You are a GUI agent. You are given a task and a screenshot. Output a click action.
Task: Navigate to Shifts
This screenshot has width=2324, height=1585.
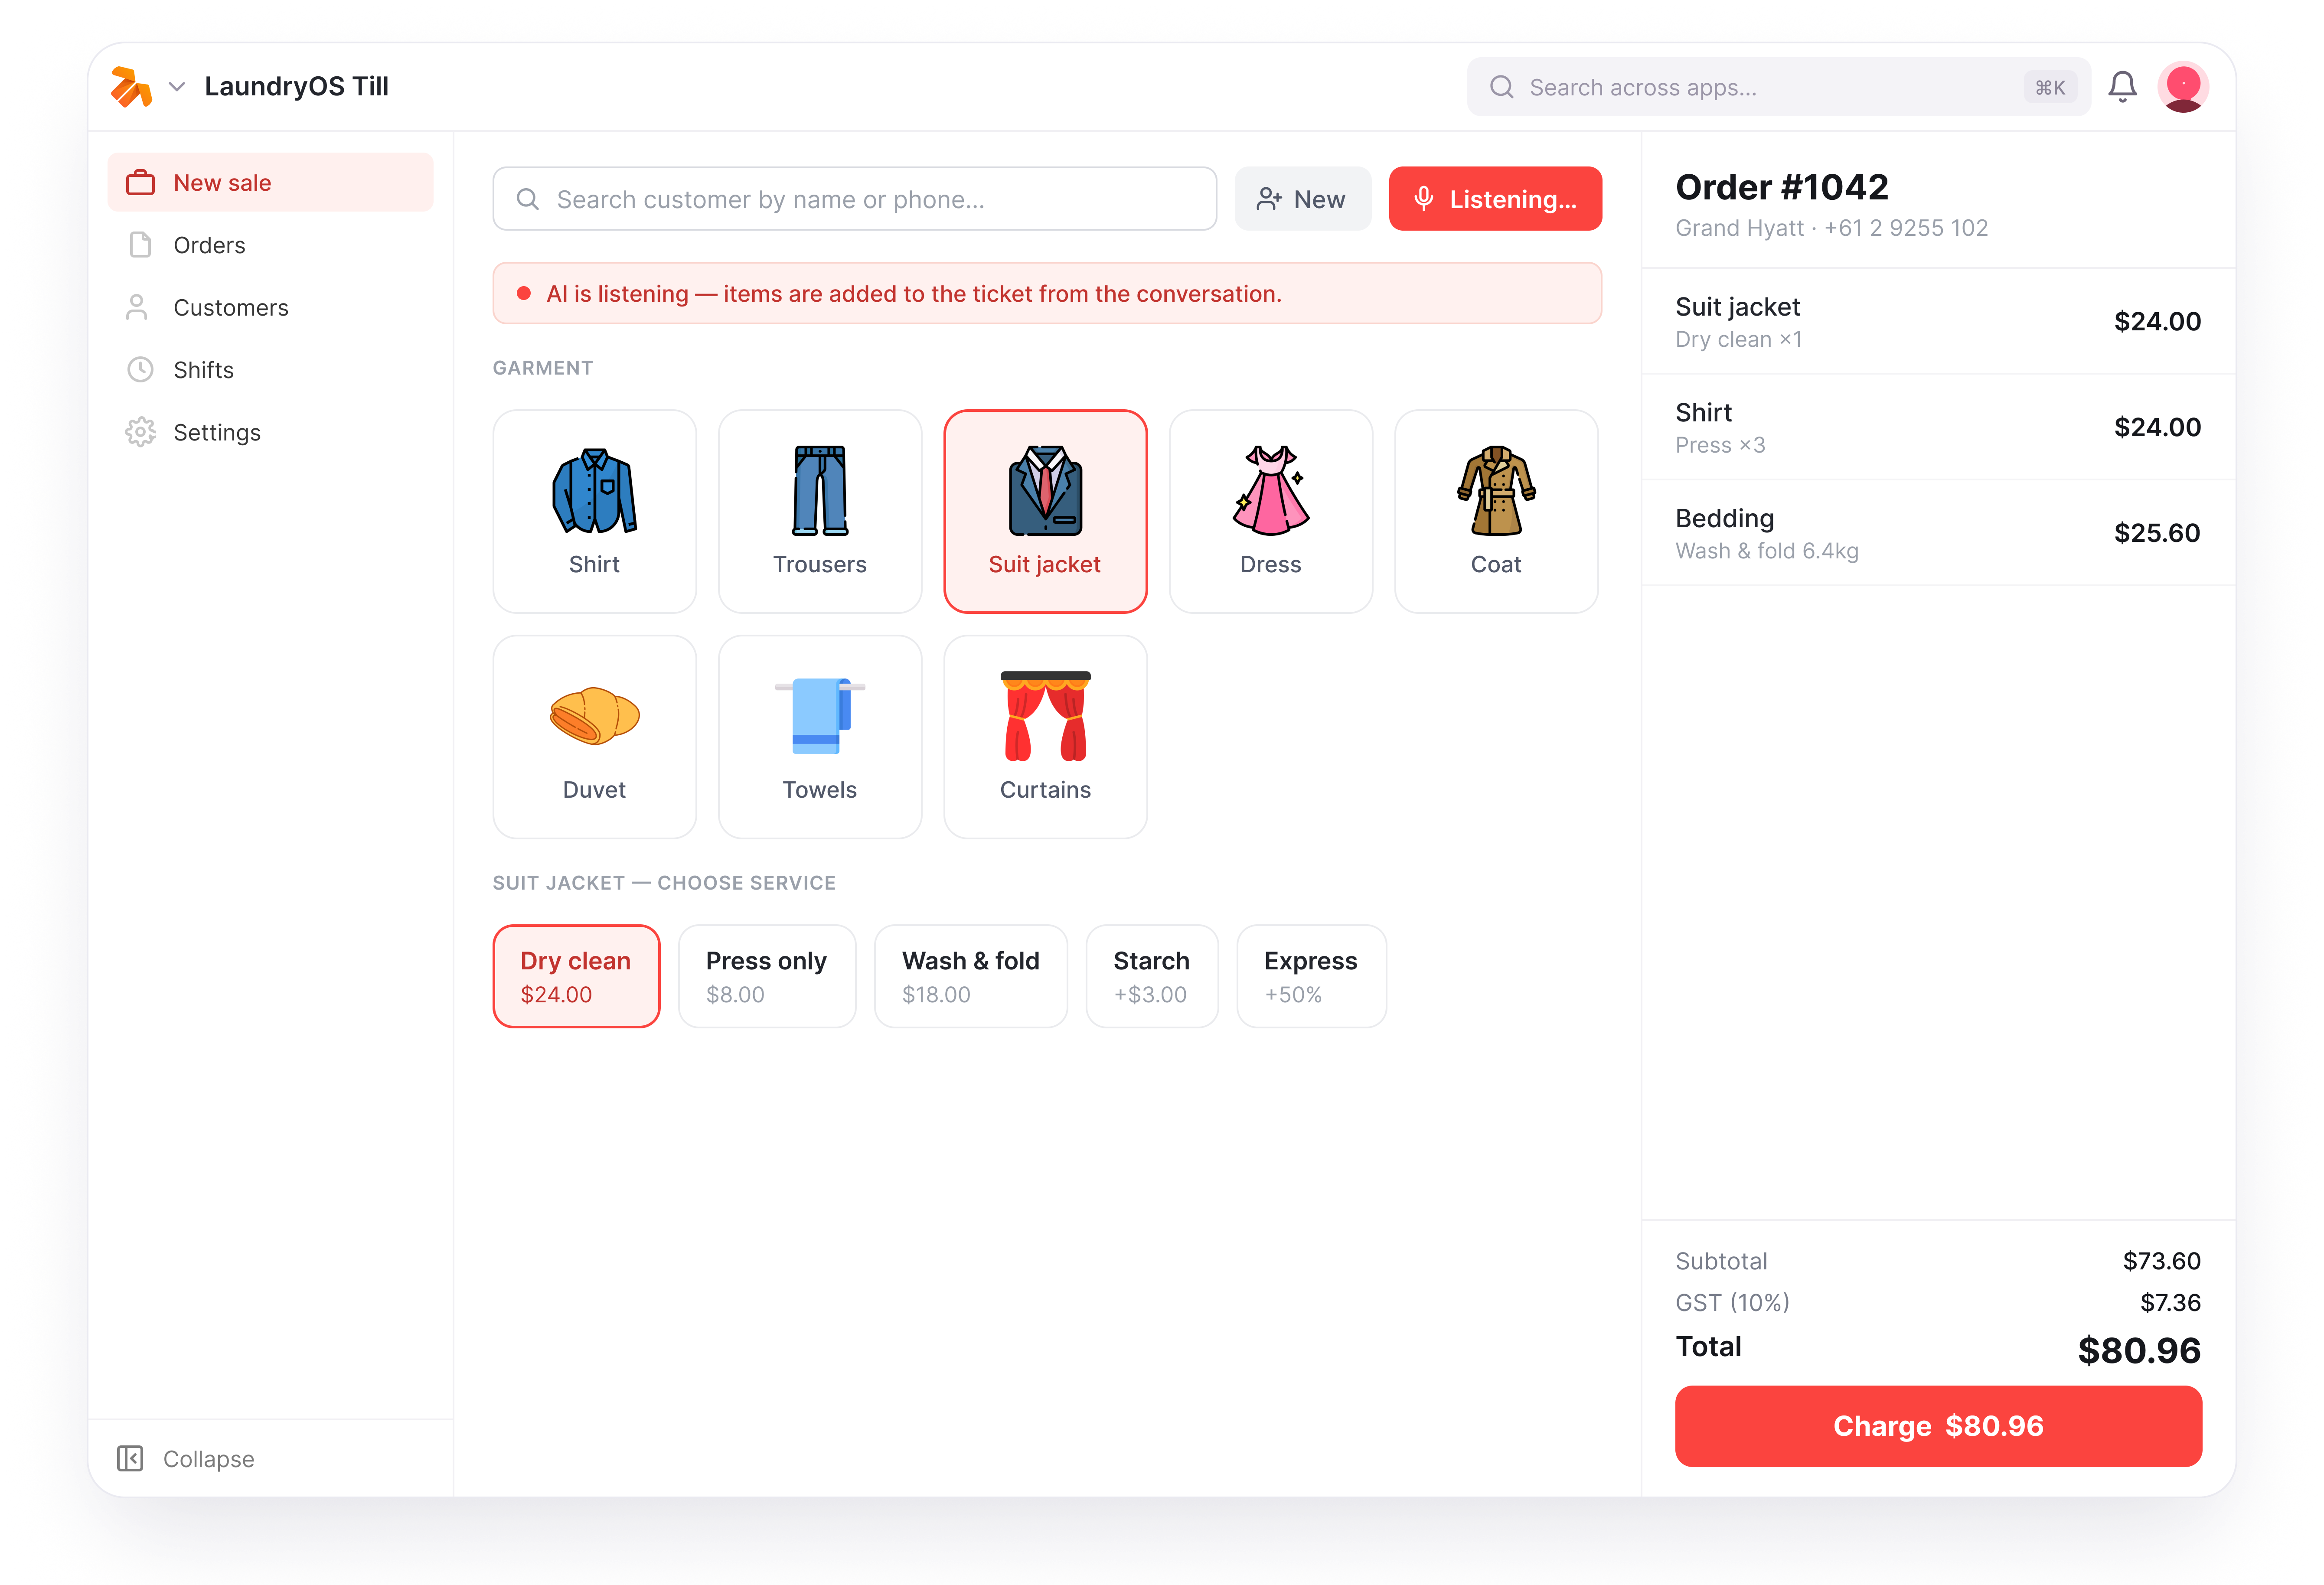[270, 370]
